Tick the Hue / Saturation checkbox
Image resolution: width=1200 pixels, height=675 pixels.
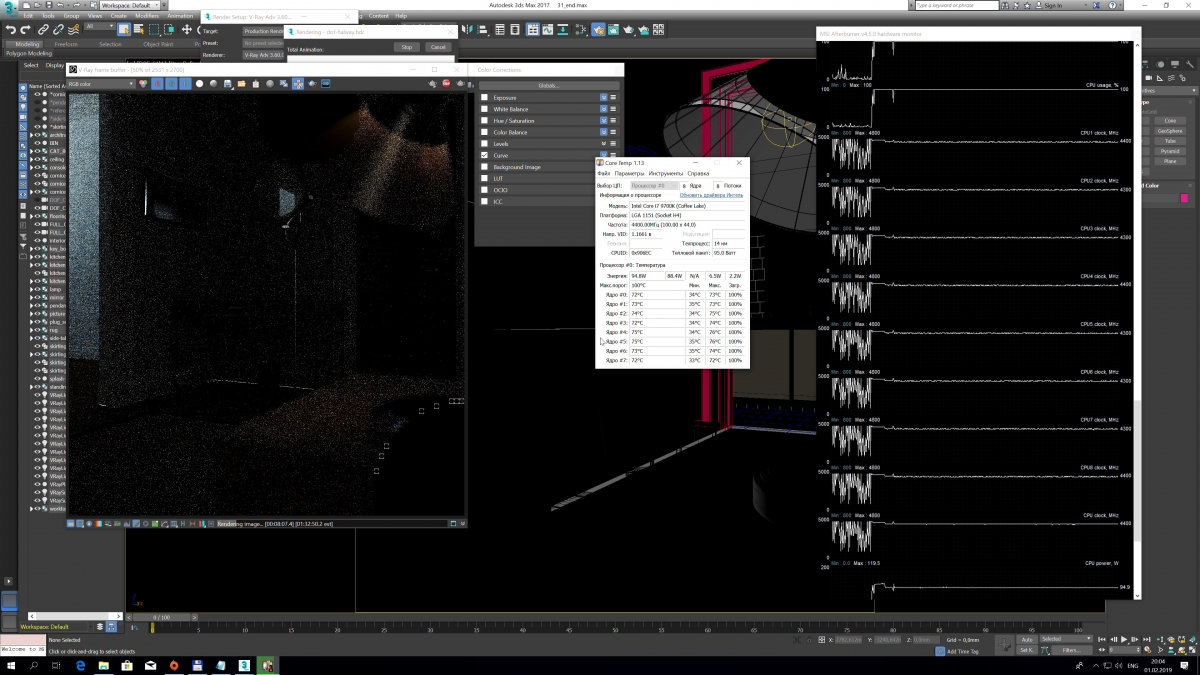click(485, 121)
